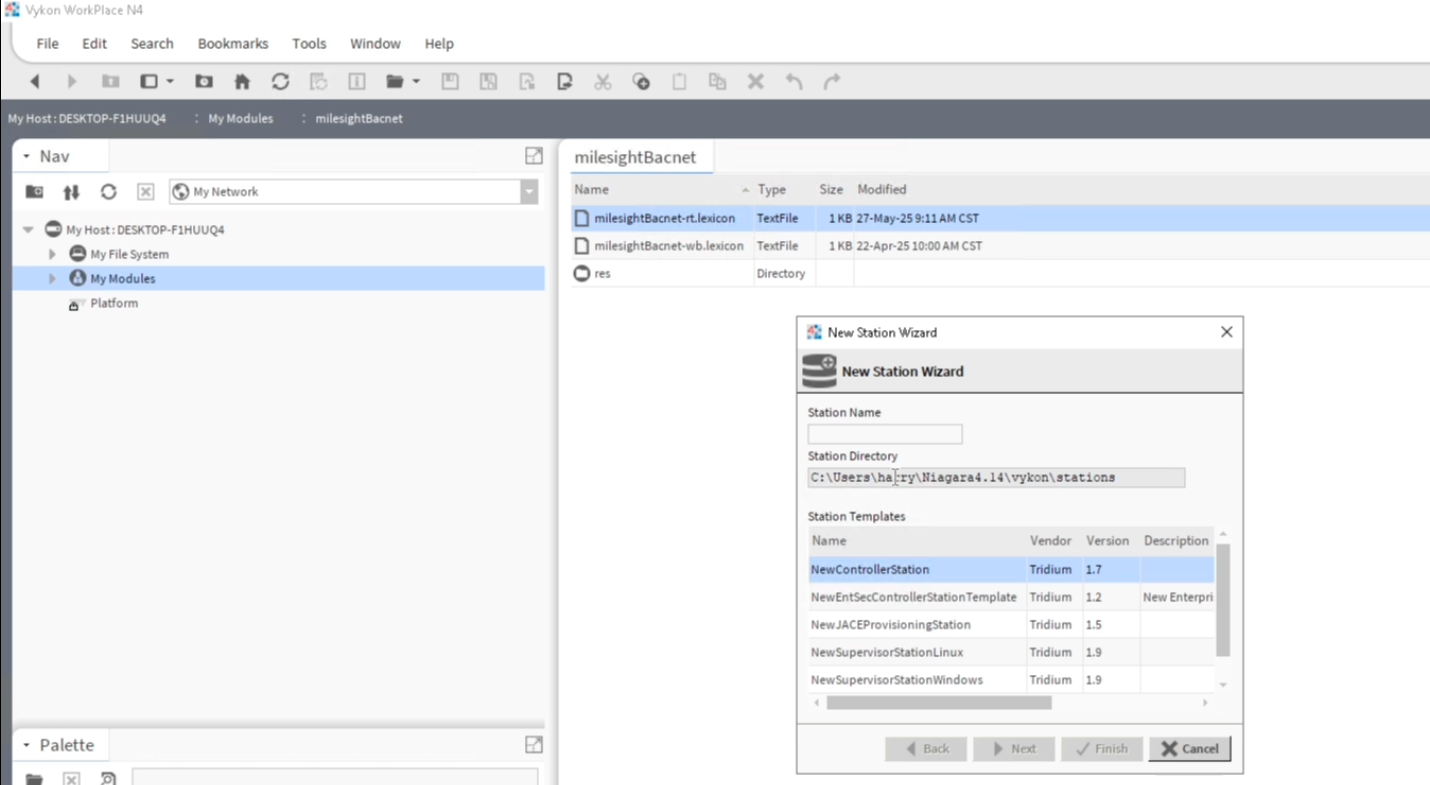Click the templates list horizontal scrollbar
This screenshot has width=1430, height=785.
pos(939,703)
